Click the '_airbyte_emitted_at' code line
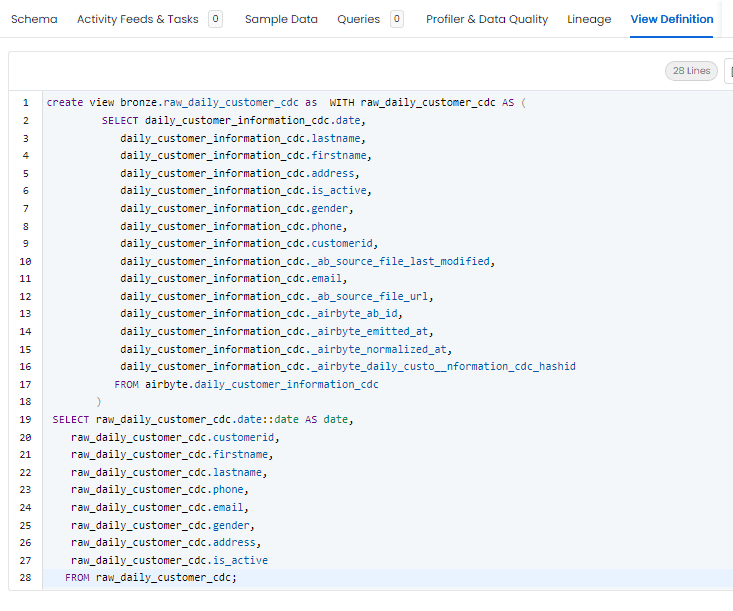Screen dimensions: 733x611 tap(277, 331)
